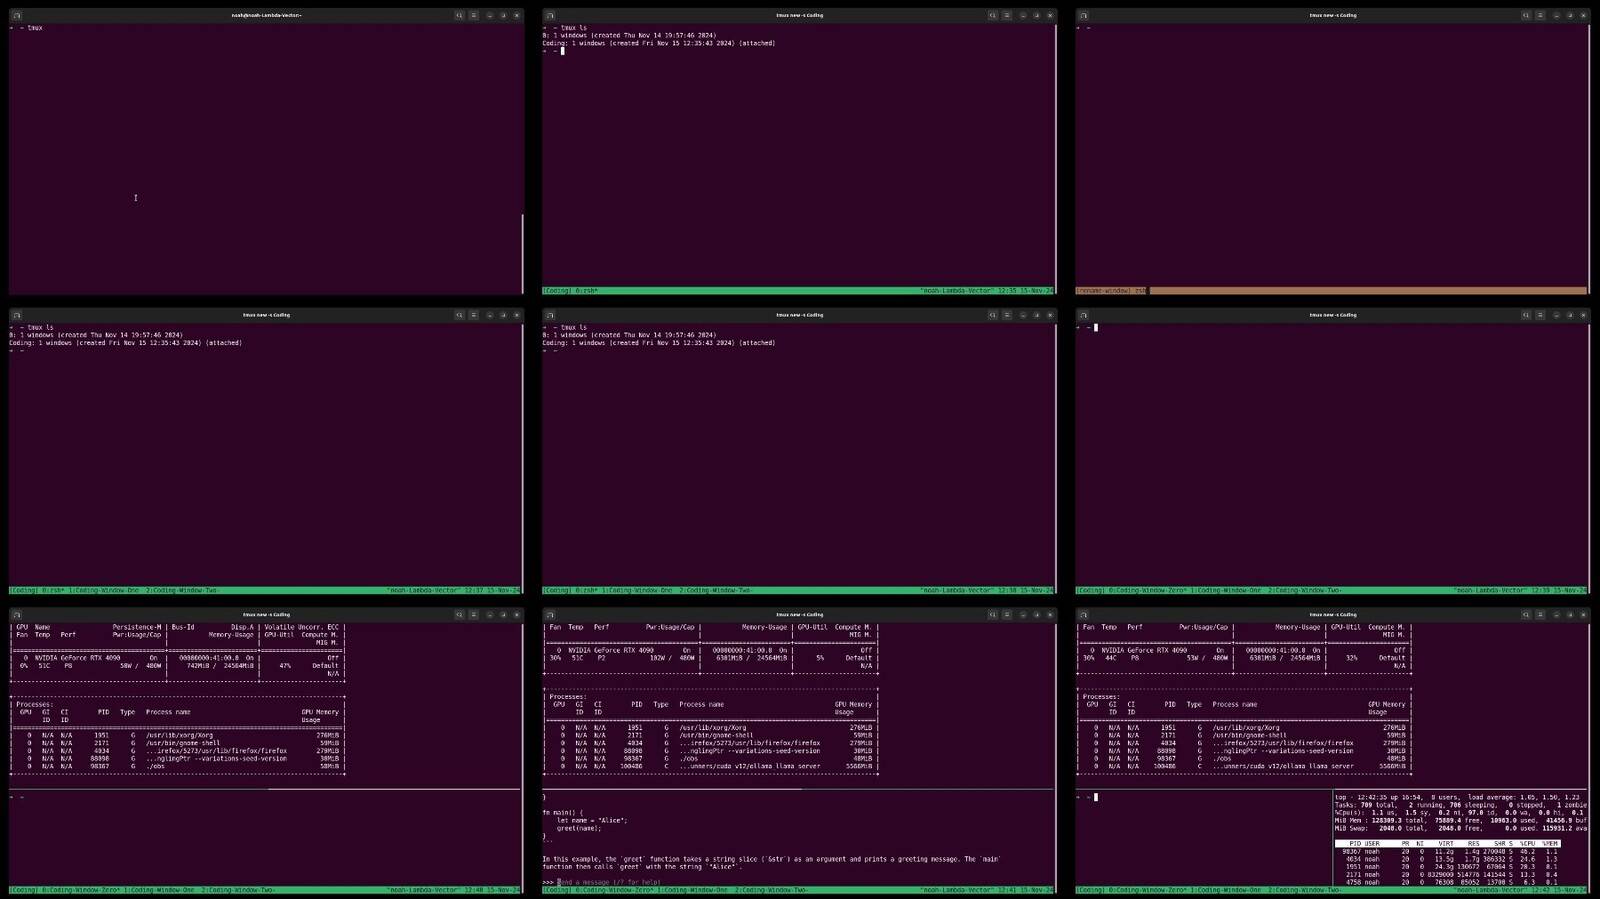Click new tab icon in the 12:35 status terminal
1600x899 pixels.
pyautogui.click(x=550, y=15)
